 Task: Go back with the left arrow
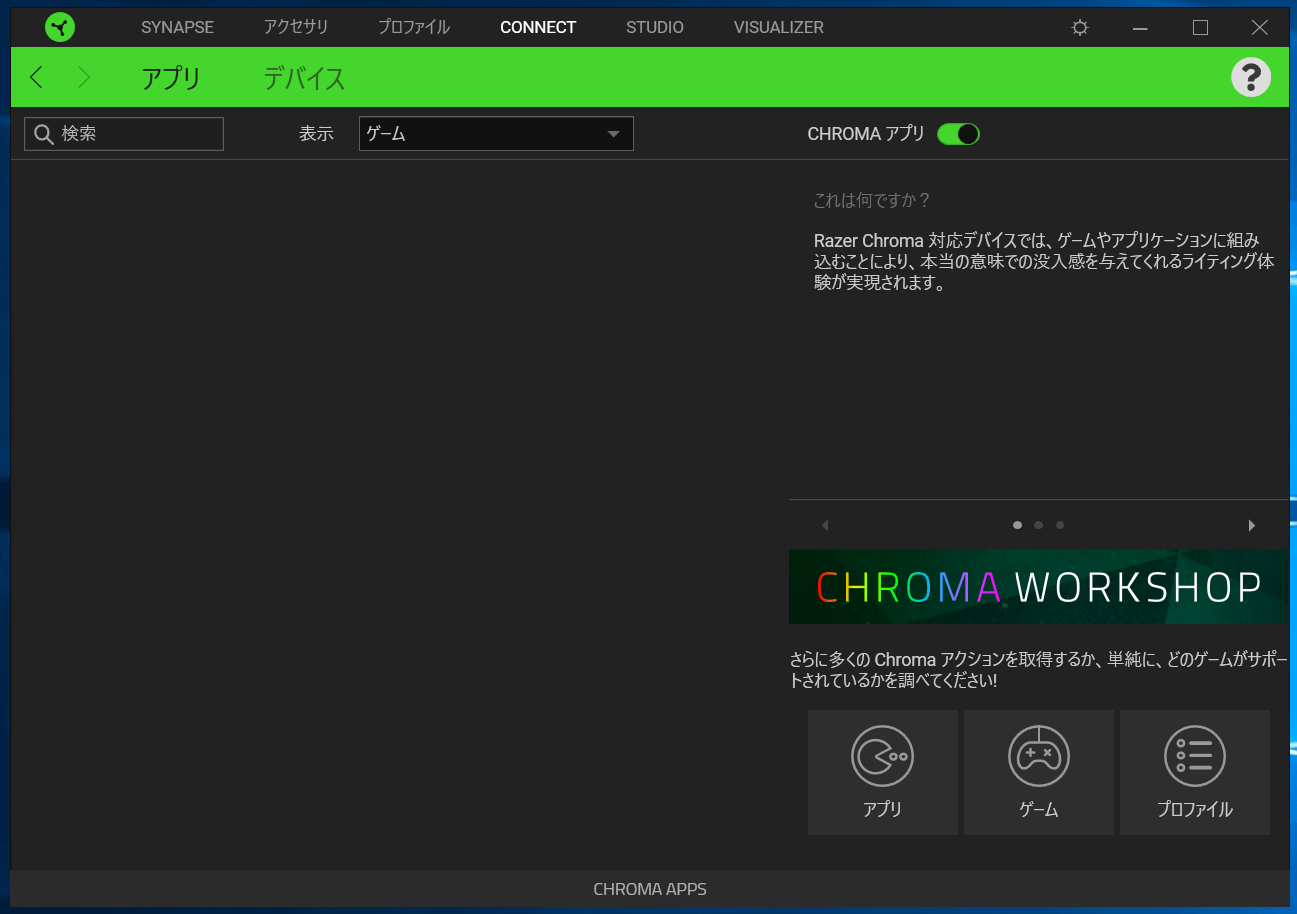coord(36,77)
